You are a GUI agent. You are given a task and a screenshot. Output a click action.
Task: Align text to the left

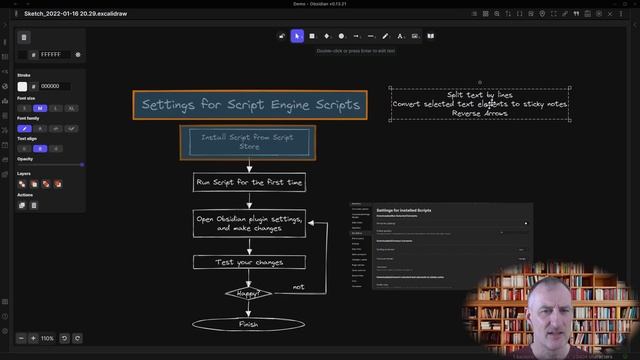point(24,149)
